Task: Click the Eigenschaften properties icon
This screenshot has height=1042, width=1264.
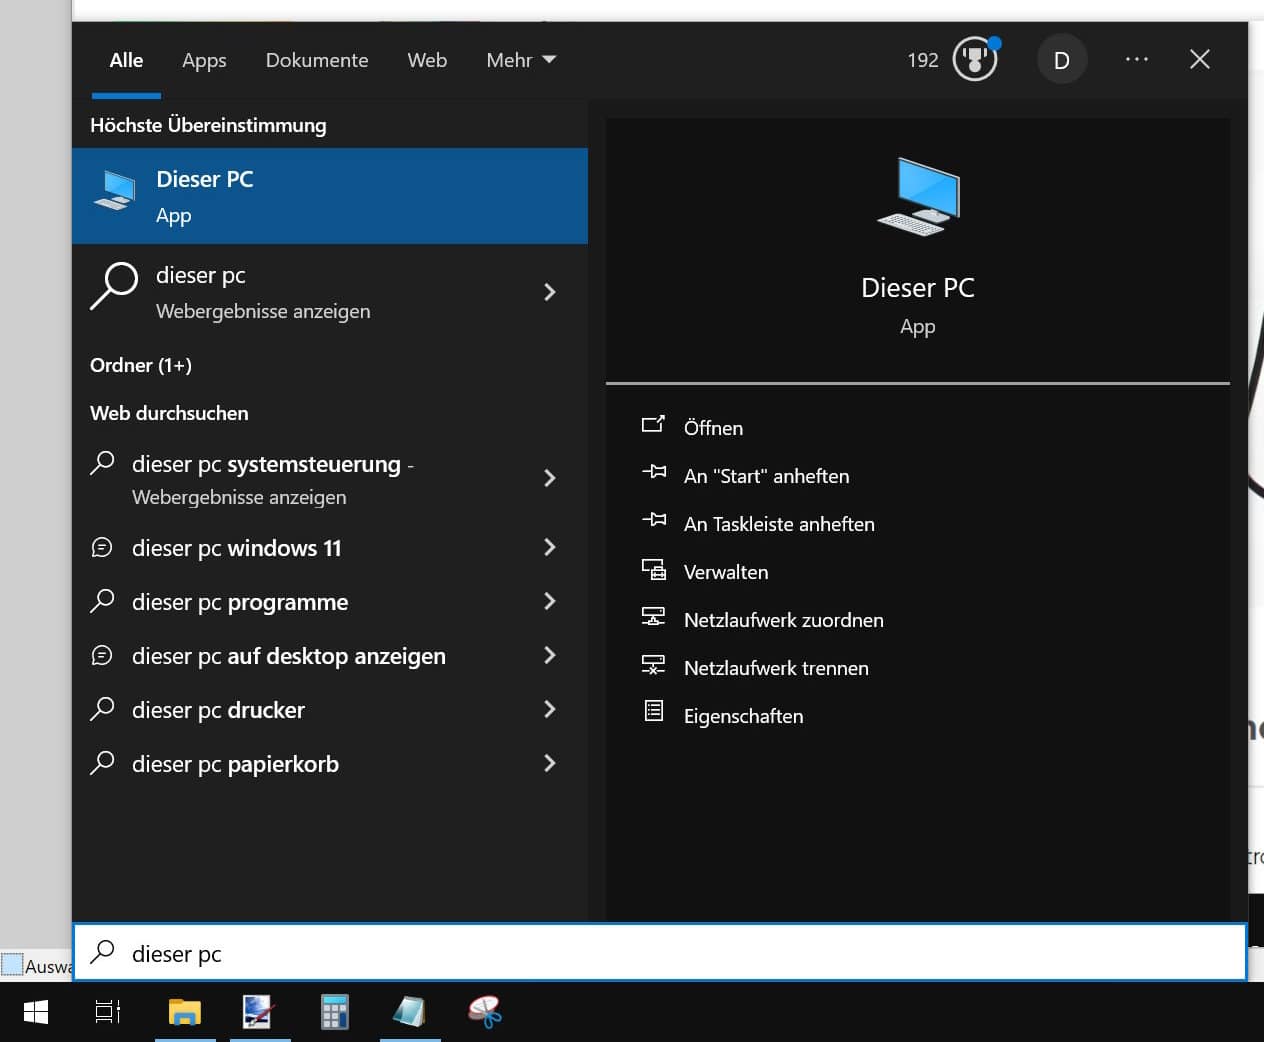Action: 653,711
